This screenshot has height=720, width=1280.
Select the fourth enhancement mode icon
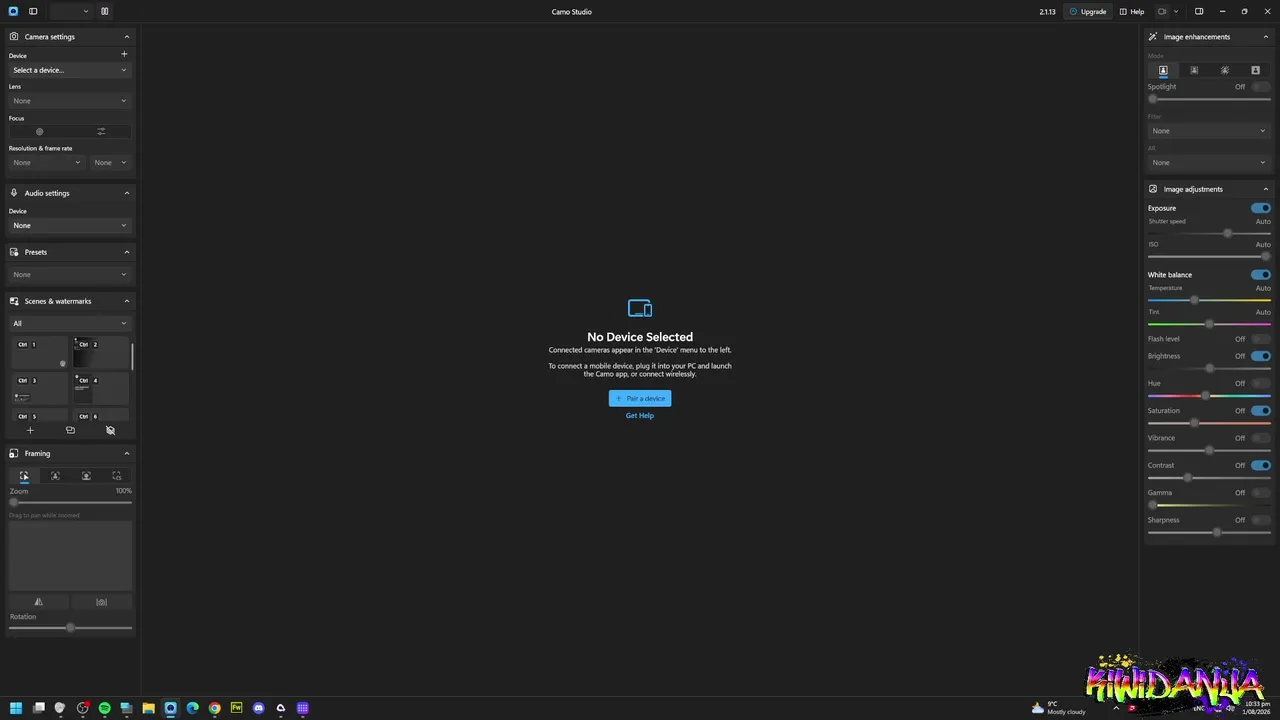[x=1256, y=70]
